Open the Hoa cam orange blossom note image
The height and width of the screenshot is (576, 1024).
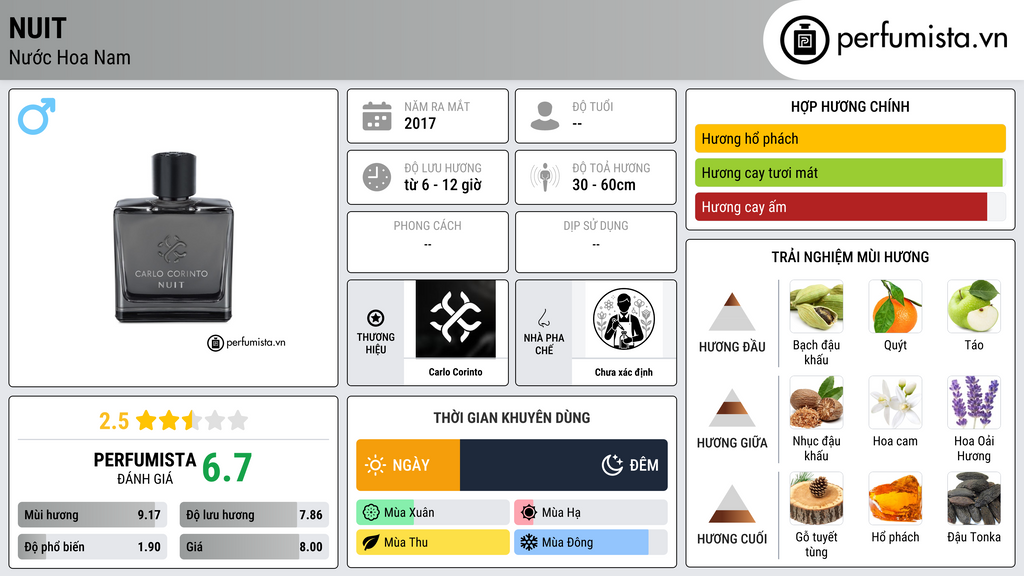(895, 402)
